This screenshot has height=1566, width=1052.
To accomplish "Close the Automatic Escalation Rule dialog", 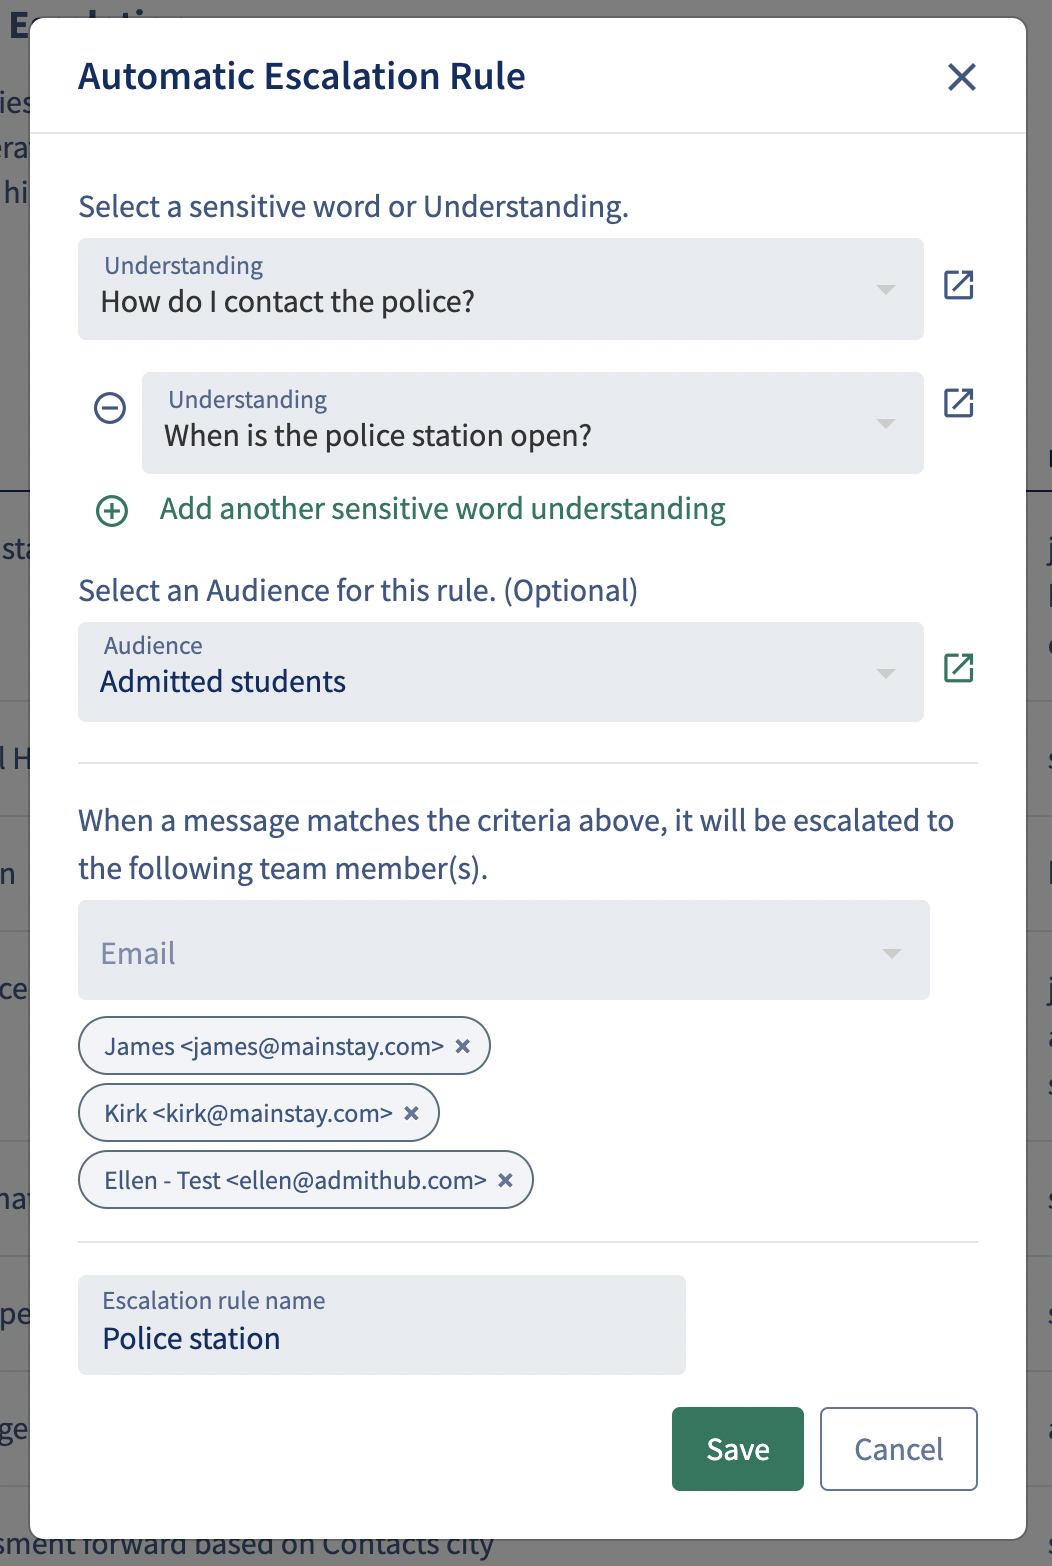I will pyautogui.click(x=961, y=77).
